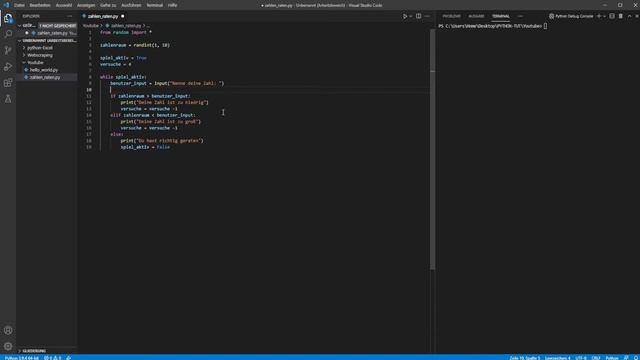The width and height of the screenshot is (640, 360).
Task: Click the VS Code logo in title bar
Action: pyautogui.click(x=6, y=5)
